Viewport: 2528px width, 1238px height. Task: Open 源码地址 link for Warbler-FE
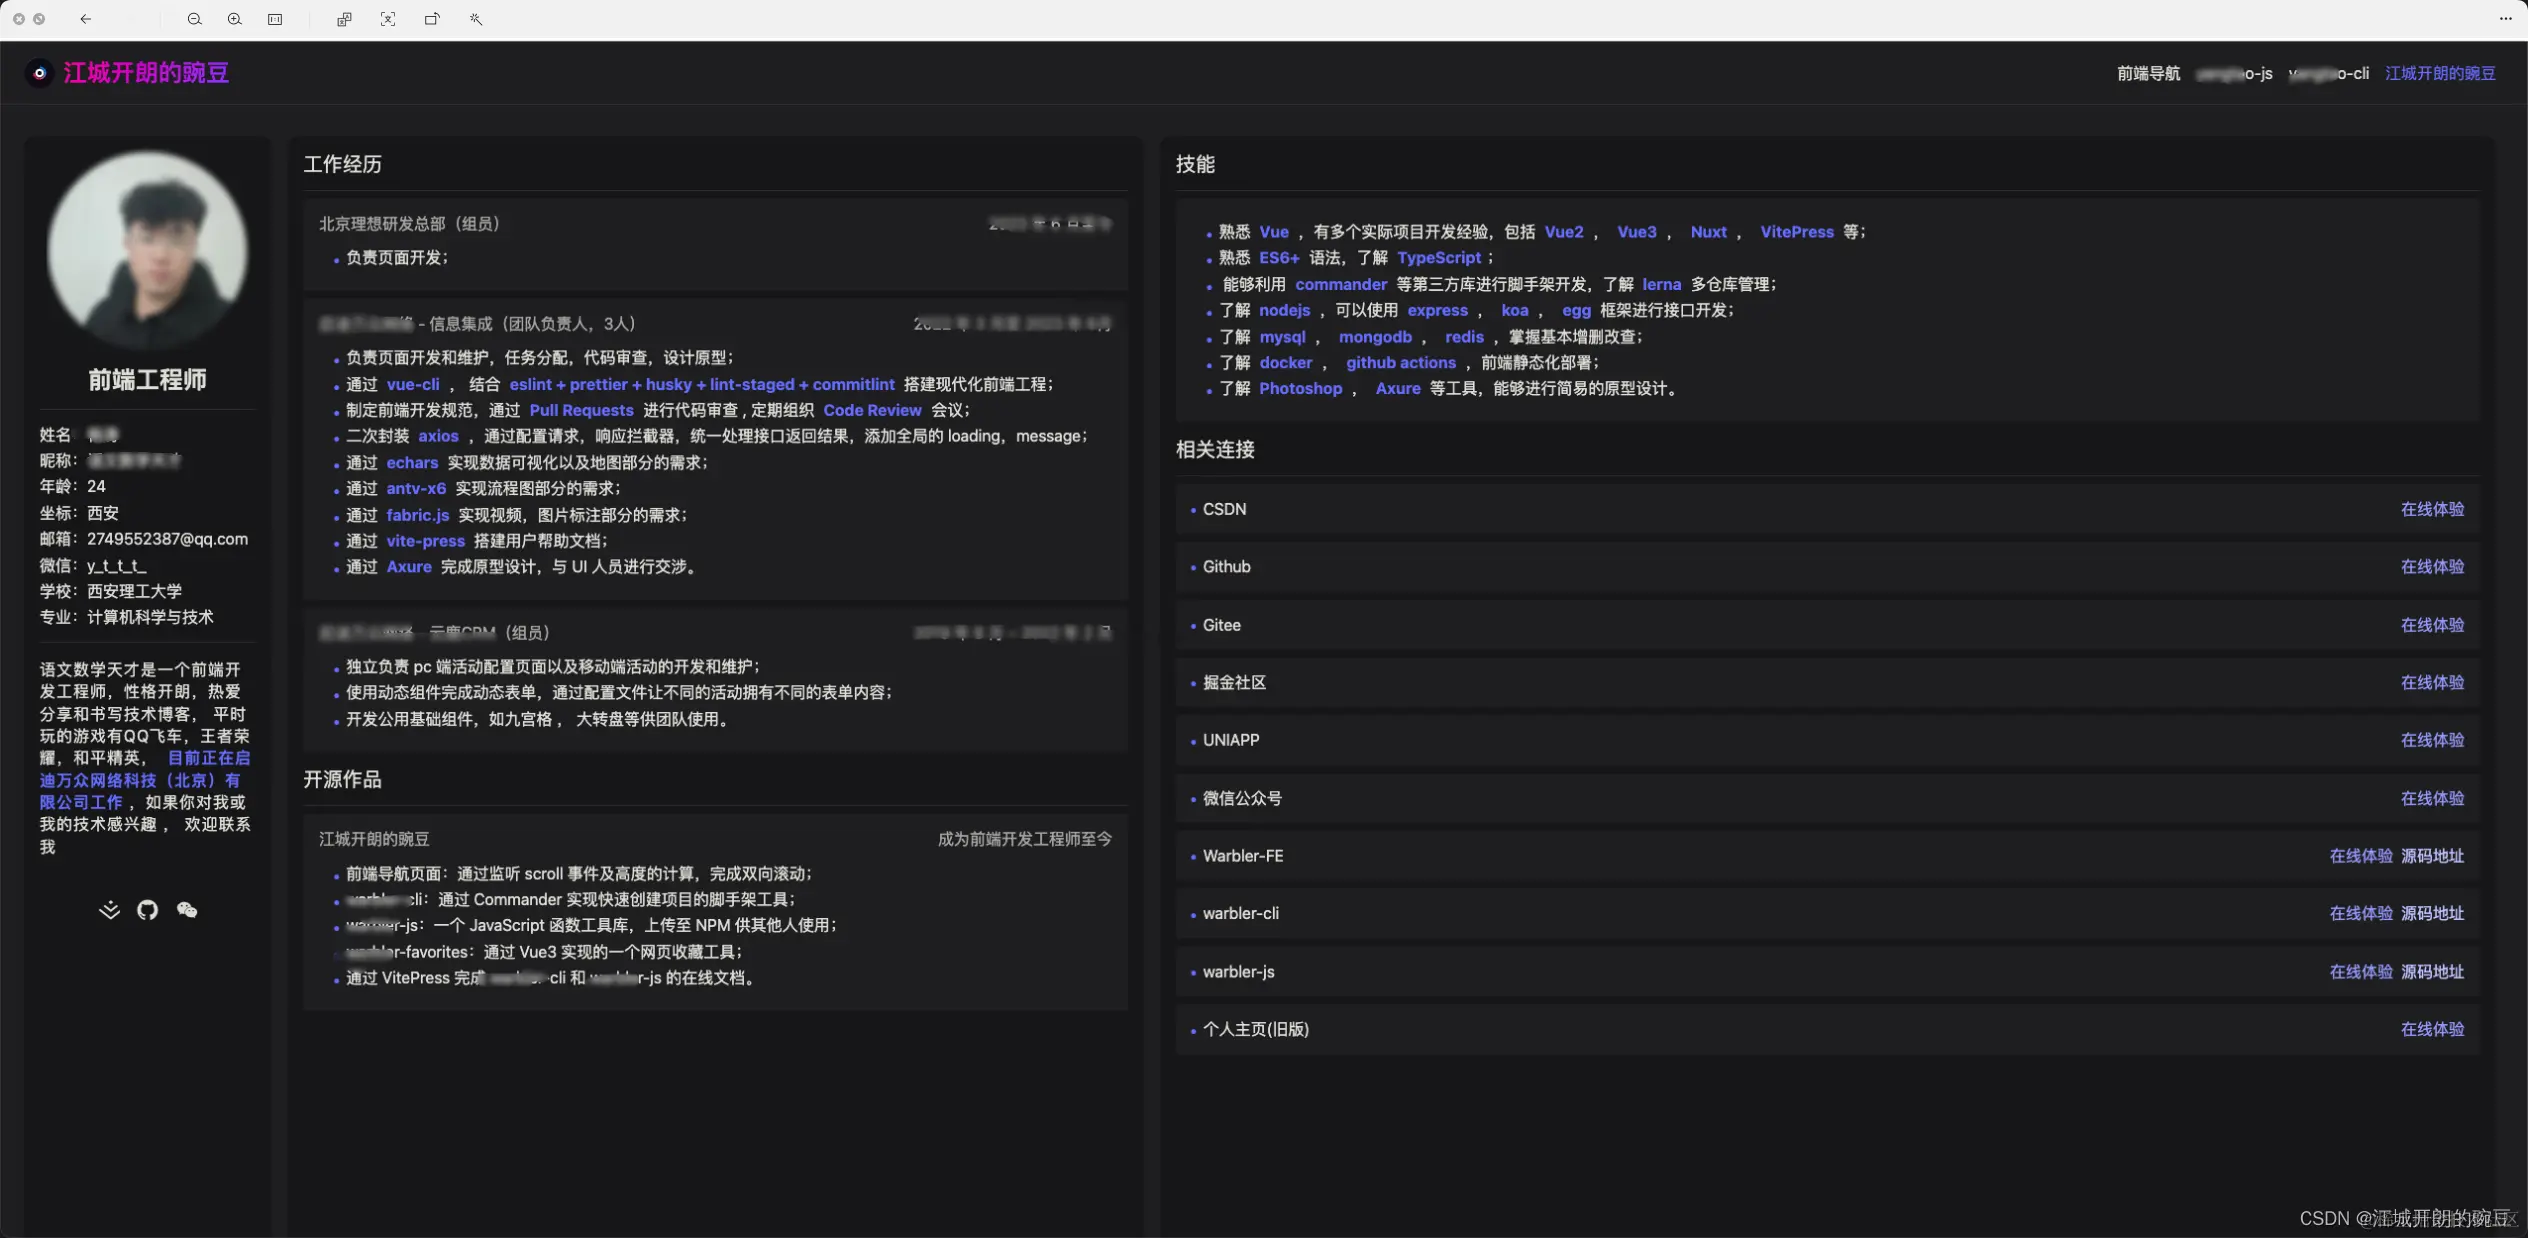point(2432,856)
